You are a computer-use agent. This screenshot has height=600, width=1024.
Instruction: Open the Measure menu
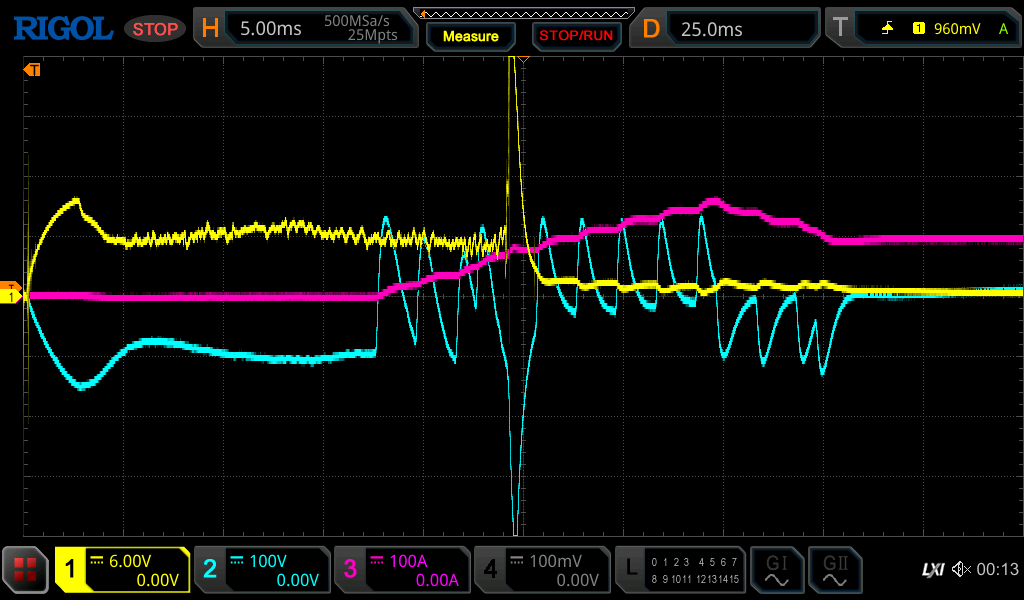pyautogui.click(x=471, y=36)
